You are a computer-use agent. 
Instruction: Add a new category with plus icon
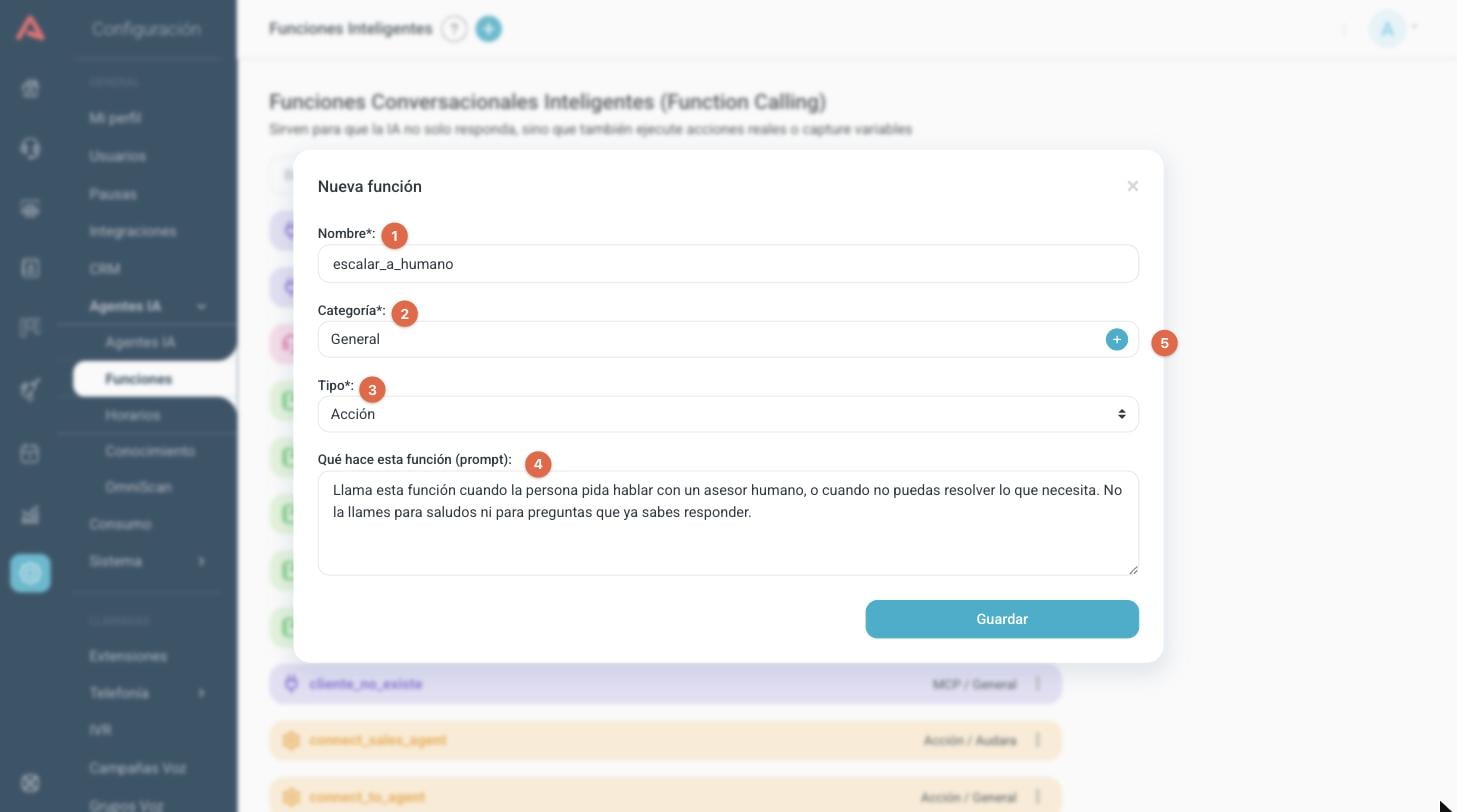[x=1116, y=339]
